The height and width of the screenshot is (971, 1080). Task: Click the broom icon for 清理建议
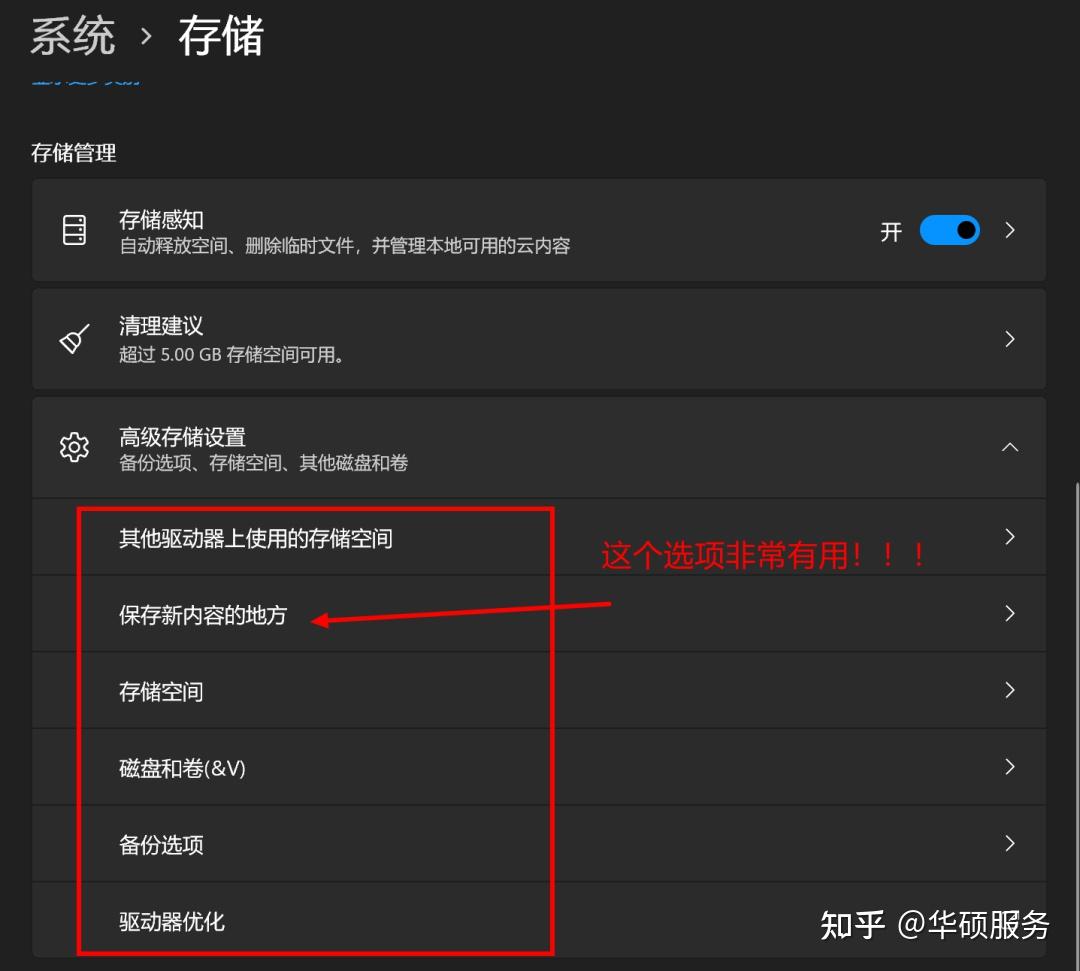click(x=74, y=339)
